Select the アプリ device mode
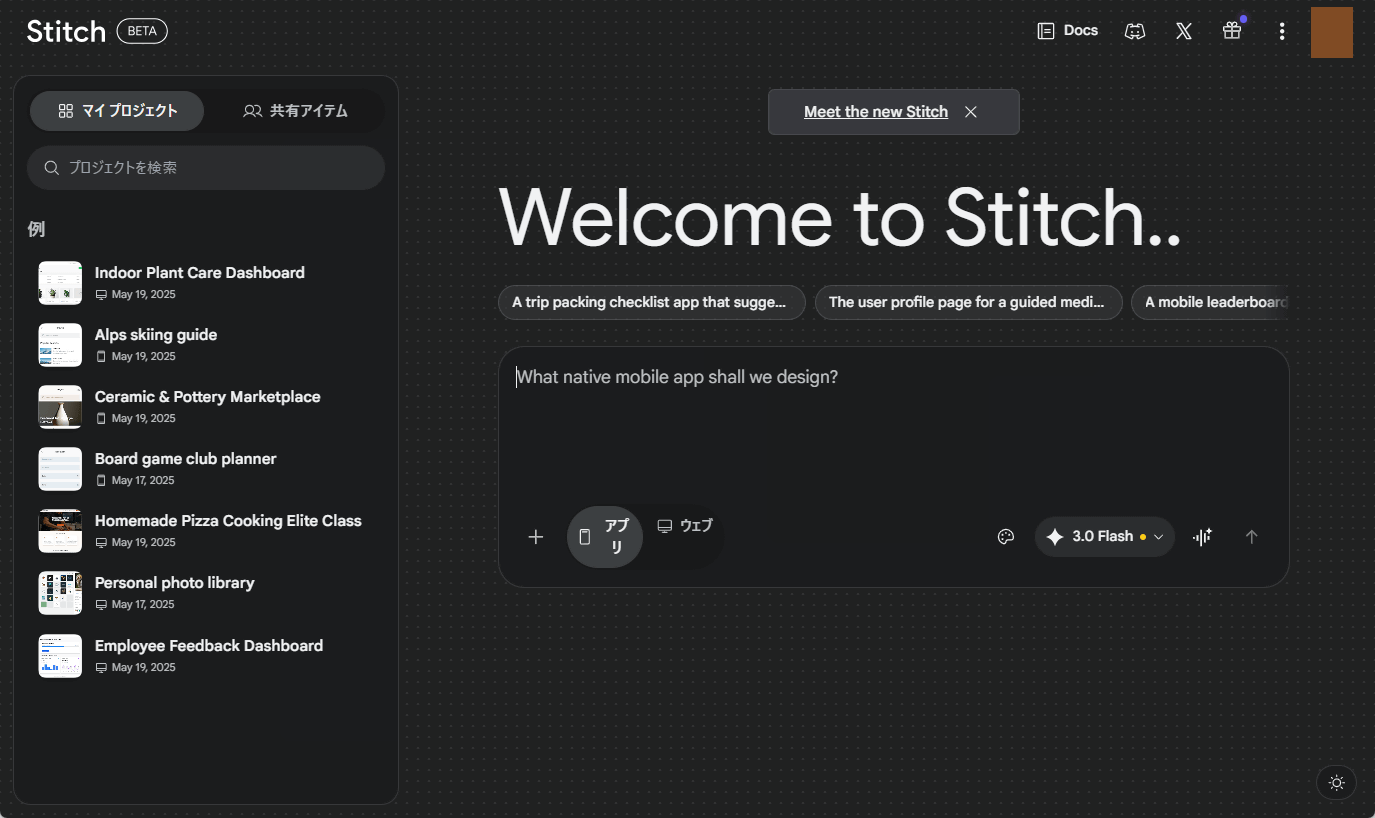1375x818 pixels. click(x=605, y=537)
